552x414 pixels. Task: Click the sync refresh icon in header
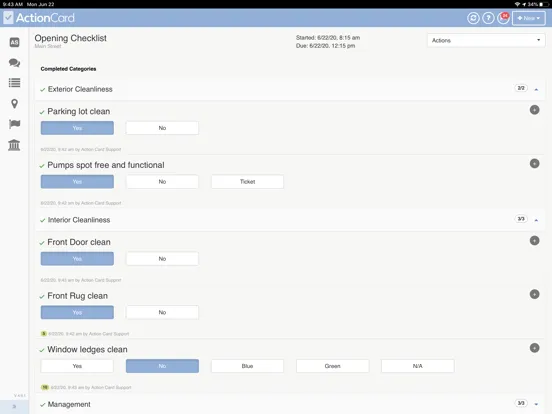473,18
